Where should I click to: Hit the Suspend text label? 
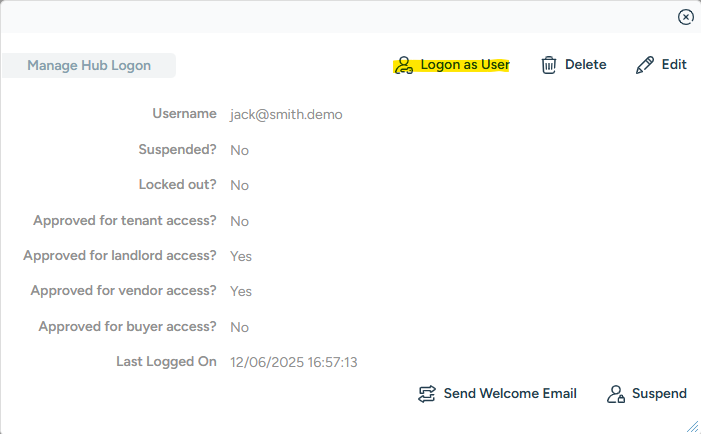659,394
